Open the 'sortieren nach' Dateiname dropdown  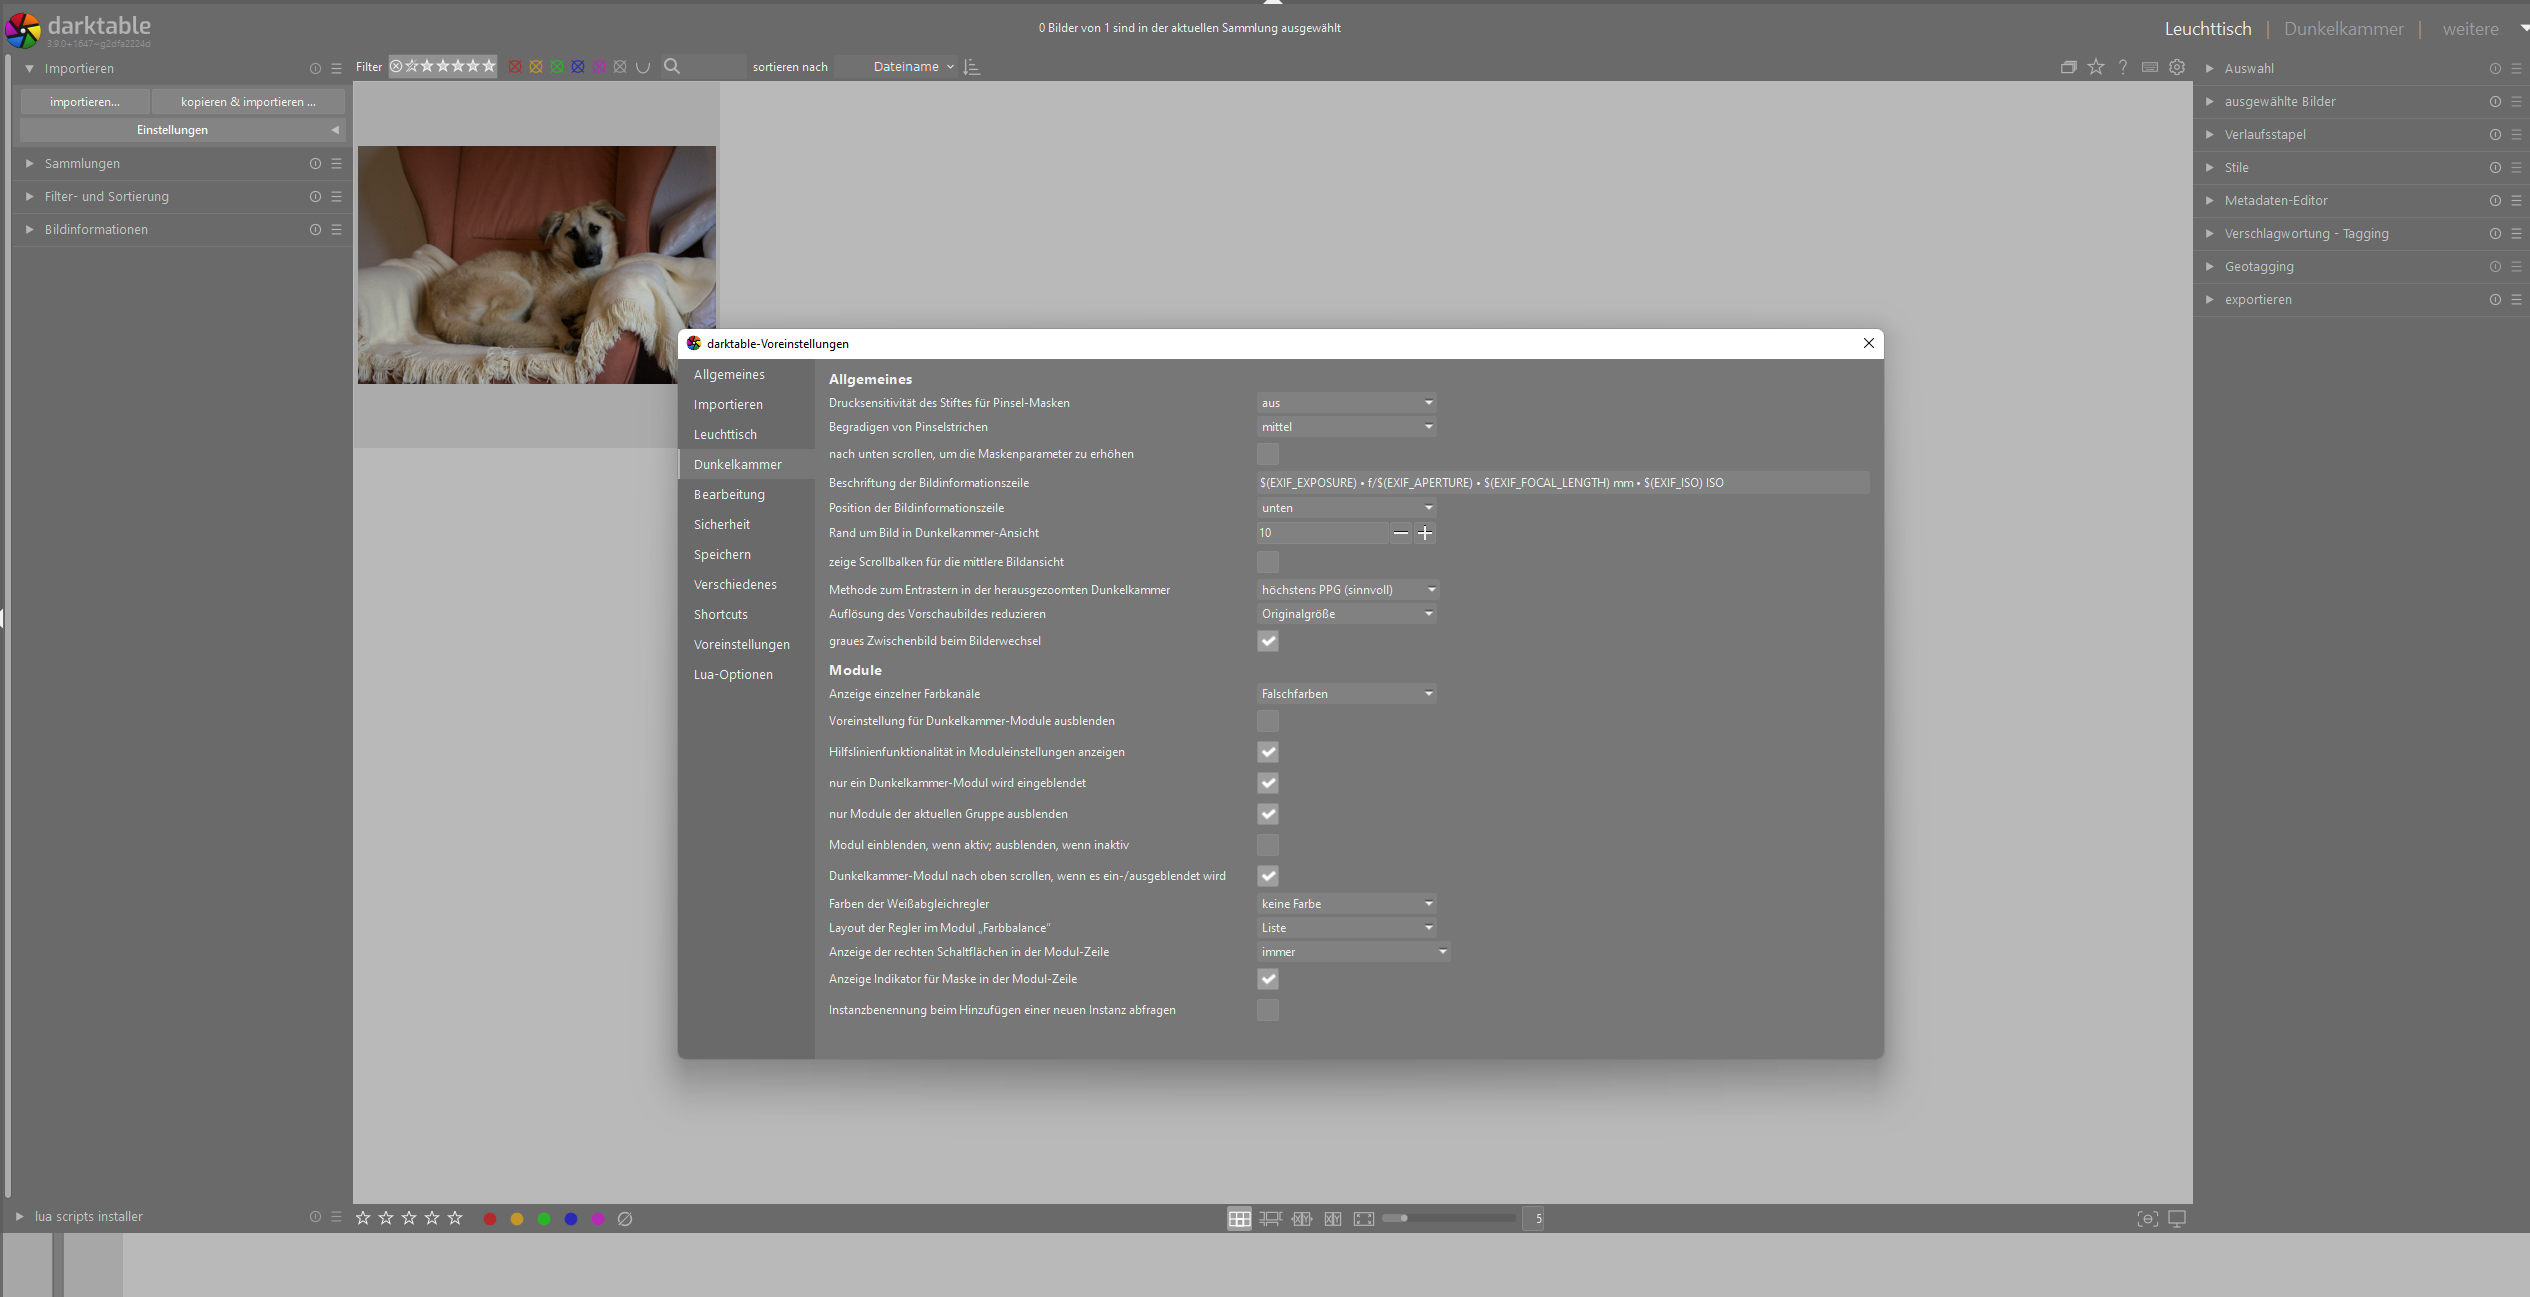point(908,66)
